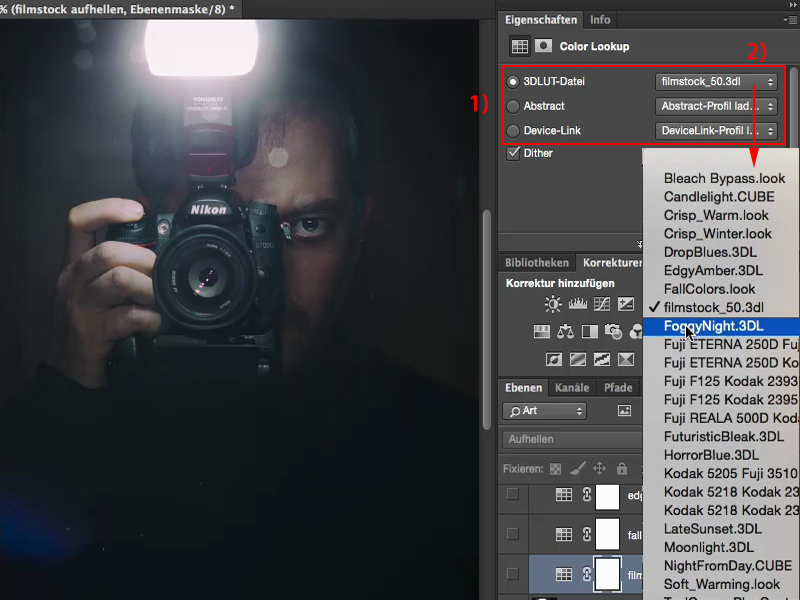This screenshot has width=800, height=600.
Task: Switch to the Pfade tab
Action: pos(618,388)
